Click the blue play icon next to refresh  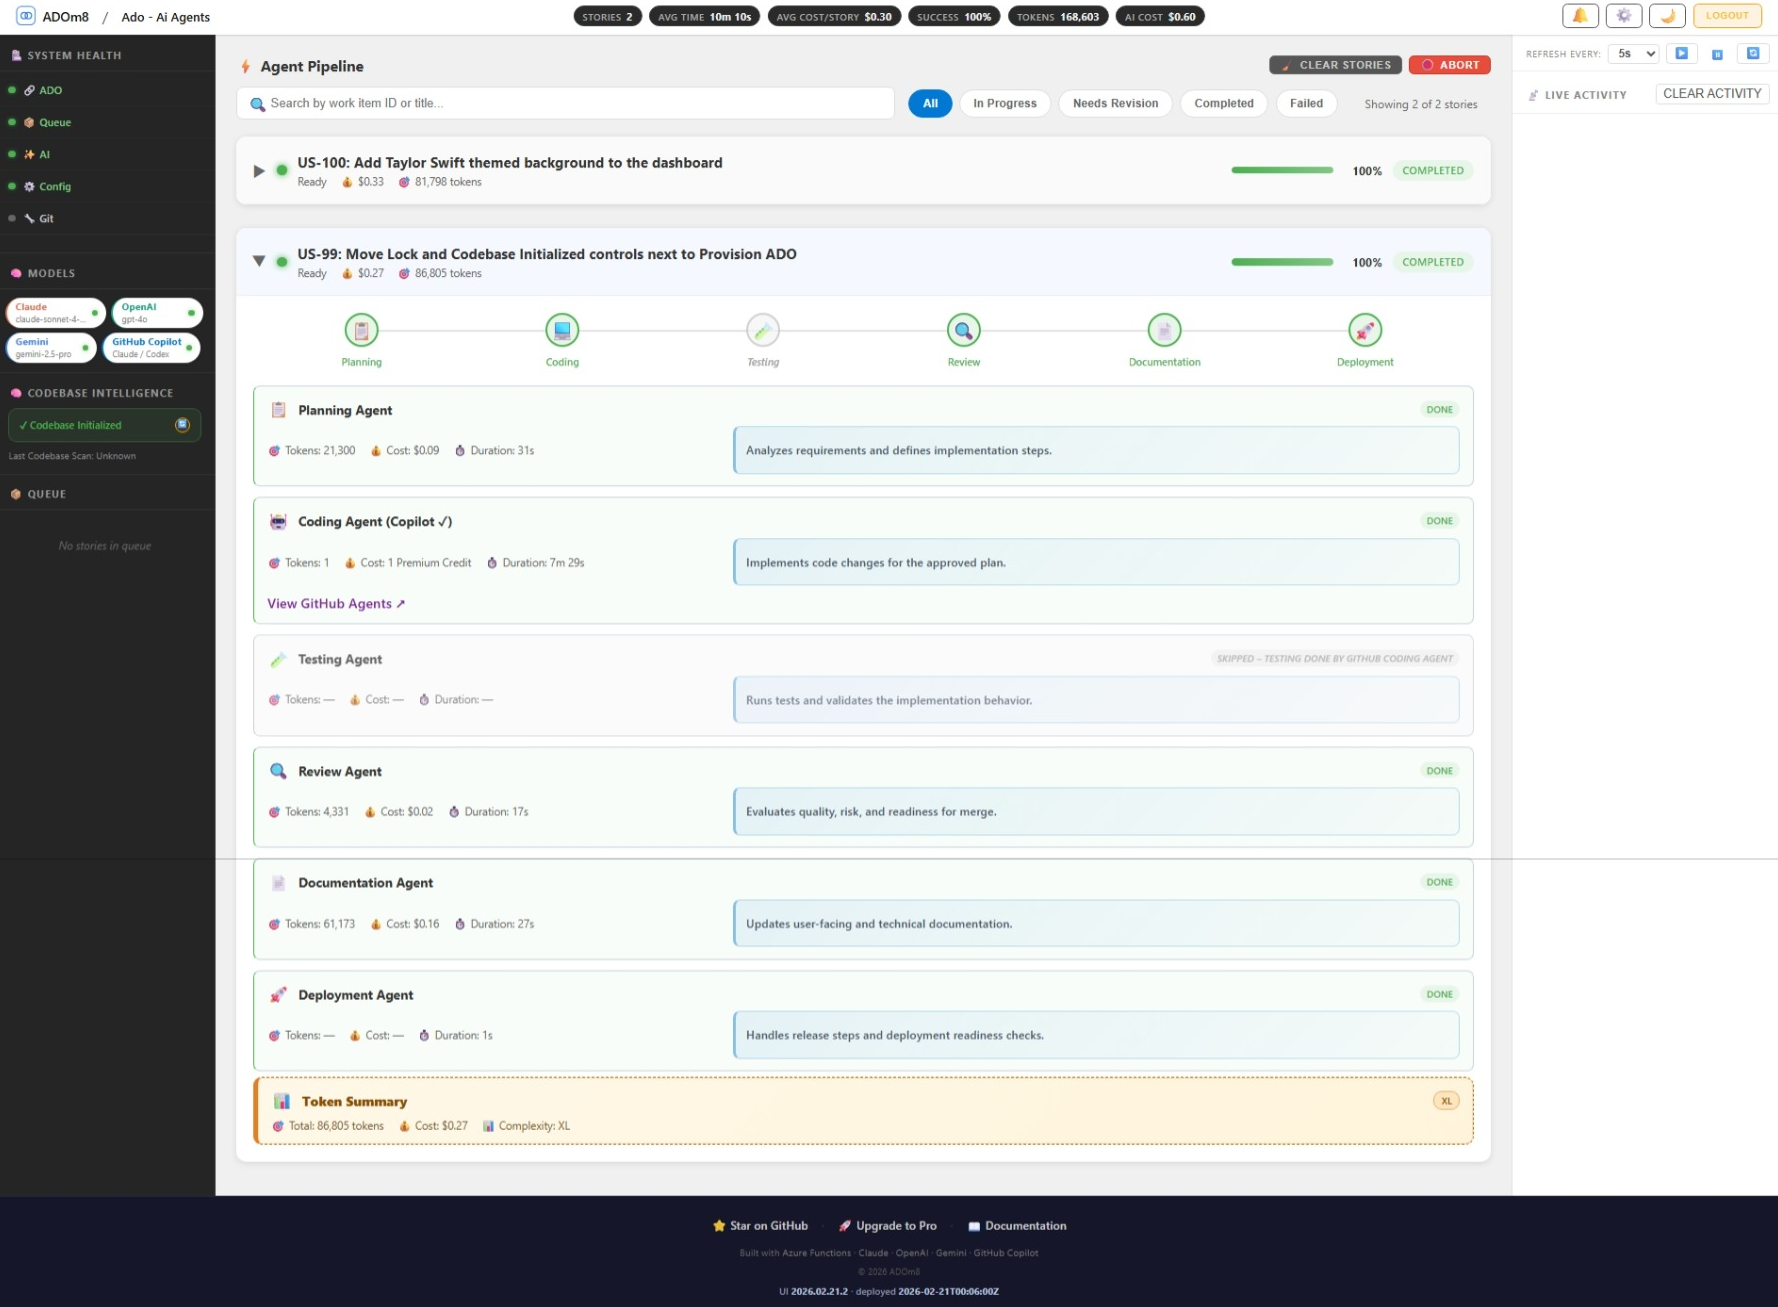click(1683, 54)
